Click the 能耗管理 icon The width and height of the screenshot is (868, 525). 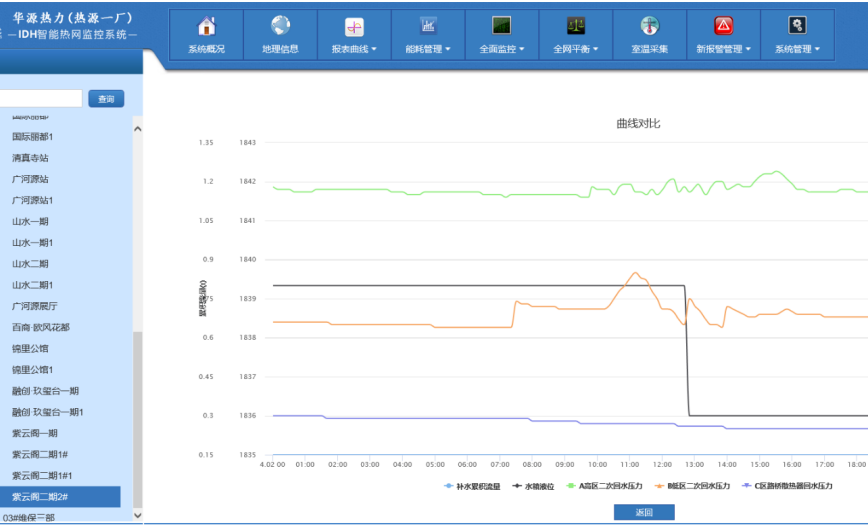(428, 27)
